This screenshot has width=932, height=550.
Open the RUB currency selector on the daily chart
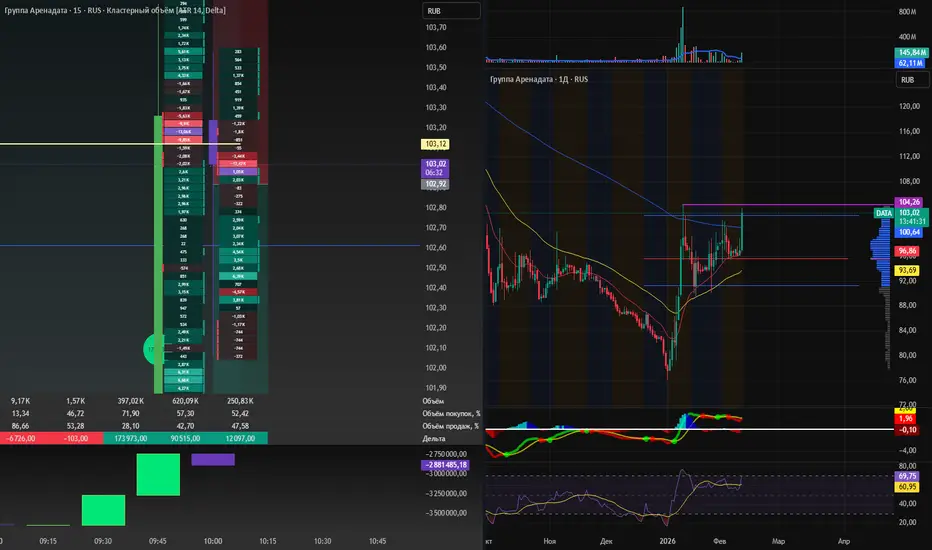pyautogui.click(x=912, y=80)
